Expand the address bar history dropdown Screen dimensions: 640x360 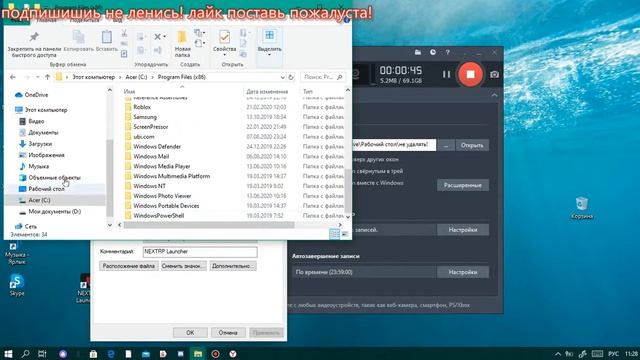[282, 77]
